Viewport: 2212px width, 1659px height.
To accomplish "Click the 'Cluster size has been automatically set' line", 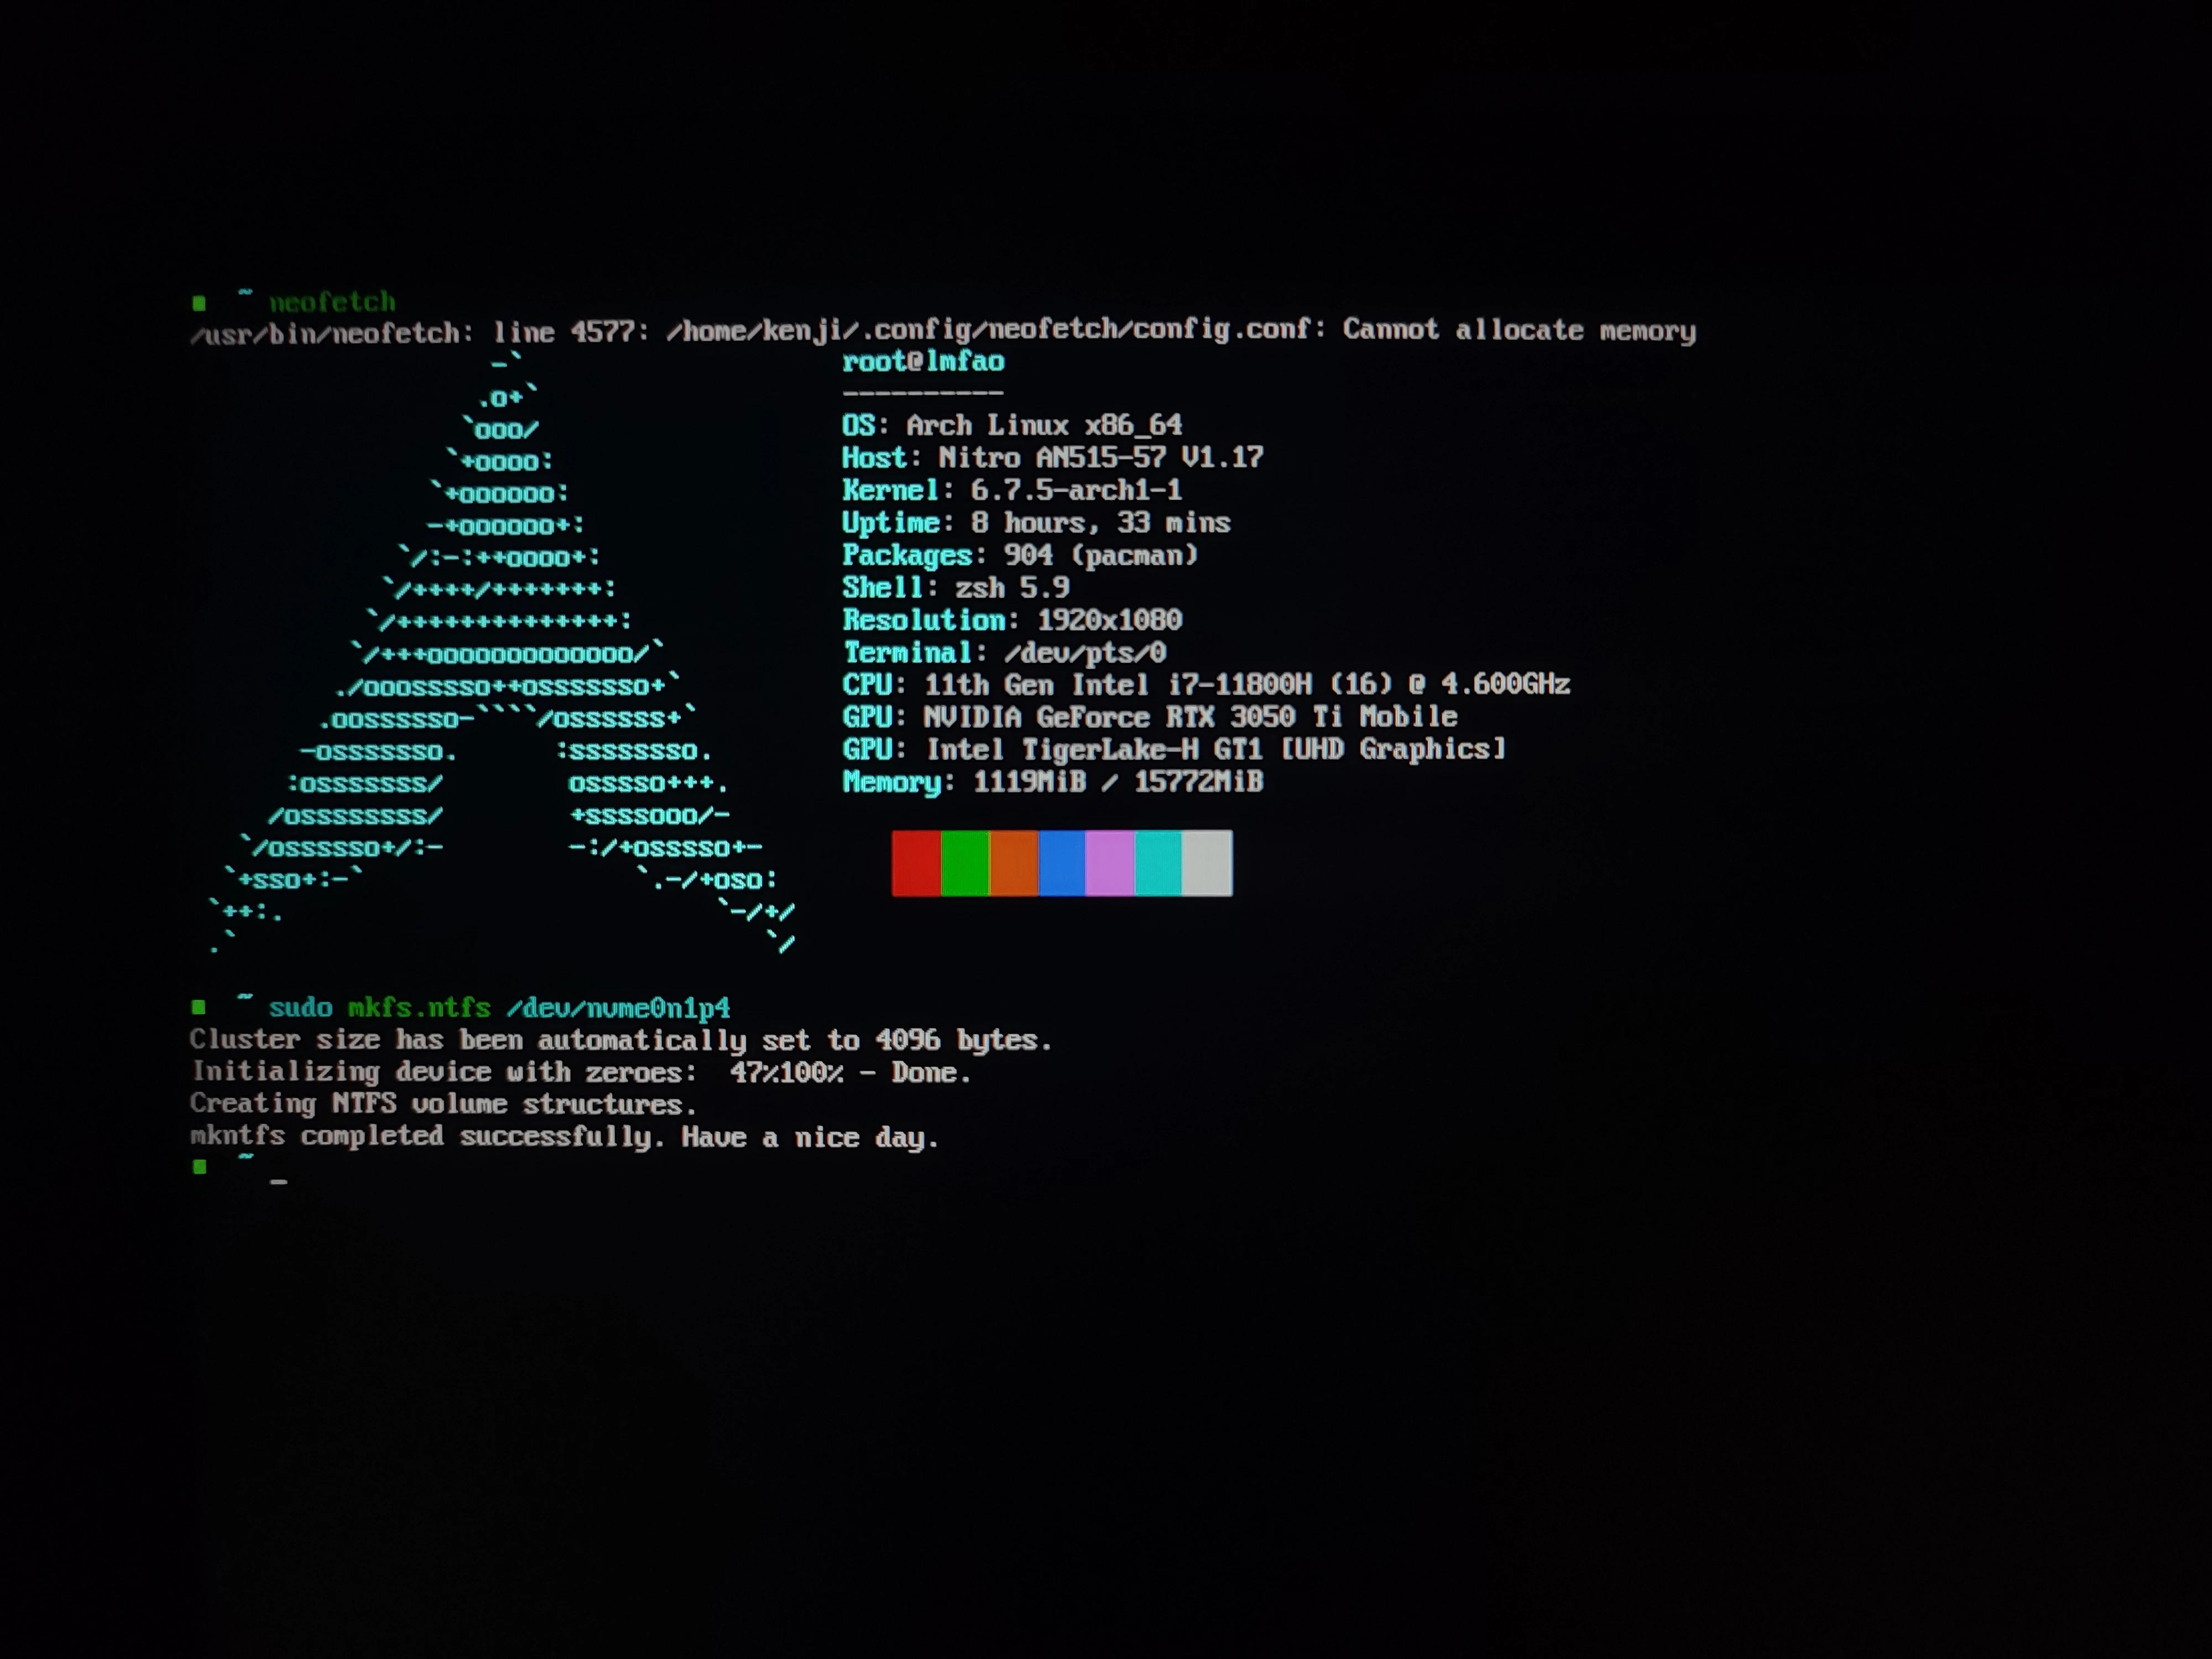I will click(621, 1040).
